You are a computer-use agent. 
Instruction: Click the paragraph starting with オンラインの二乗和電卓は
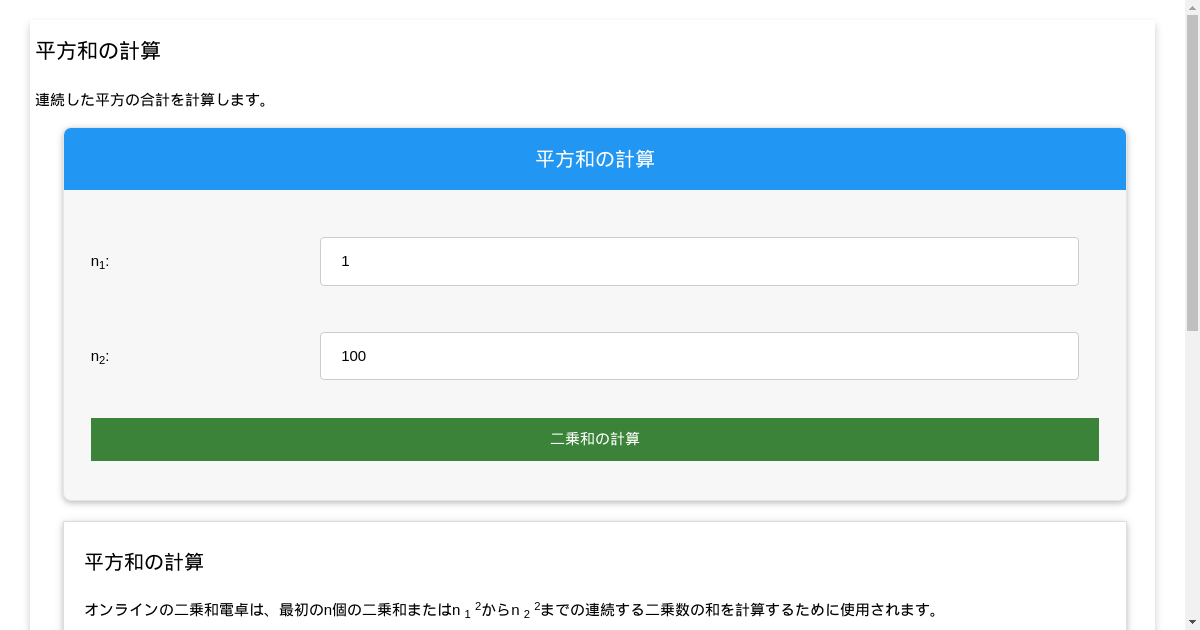(510, 610)
